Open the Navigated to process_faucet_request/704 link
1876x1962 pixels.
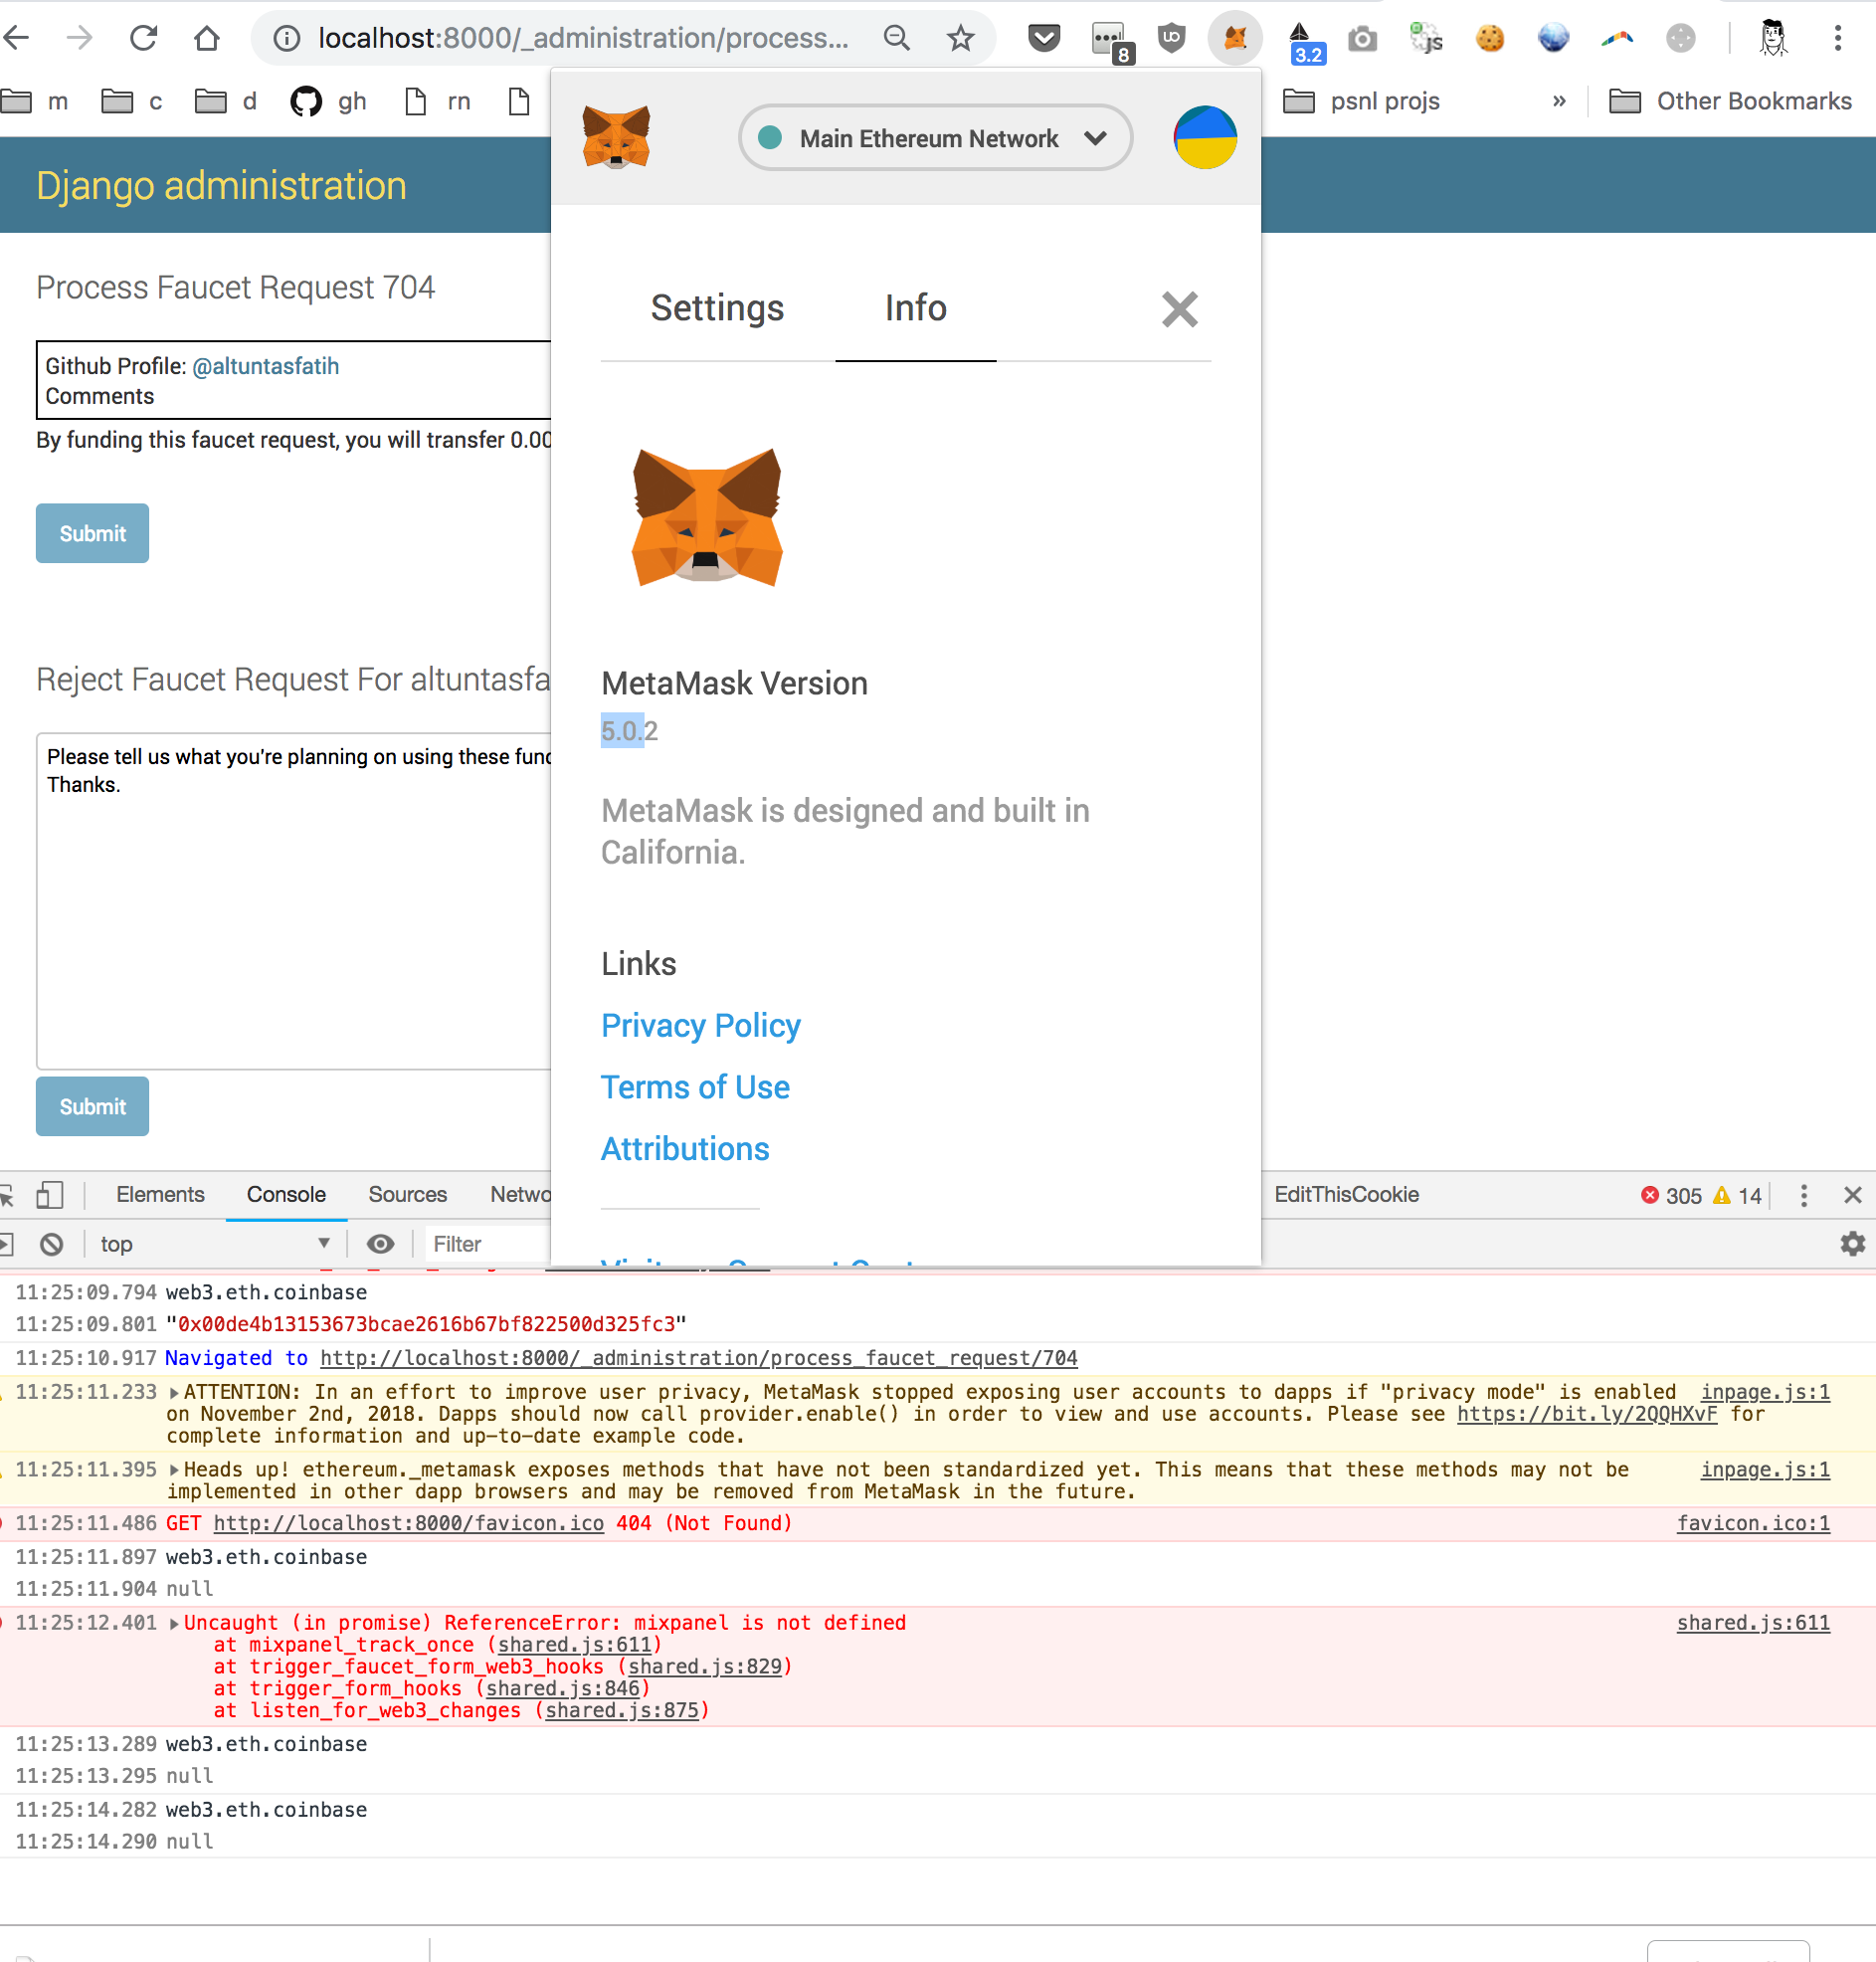point(698,1358)
